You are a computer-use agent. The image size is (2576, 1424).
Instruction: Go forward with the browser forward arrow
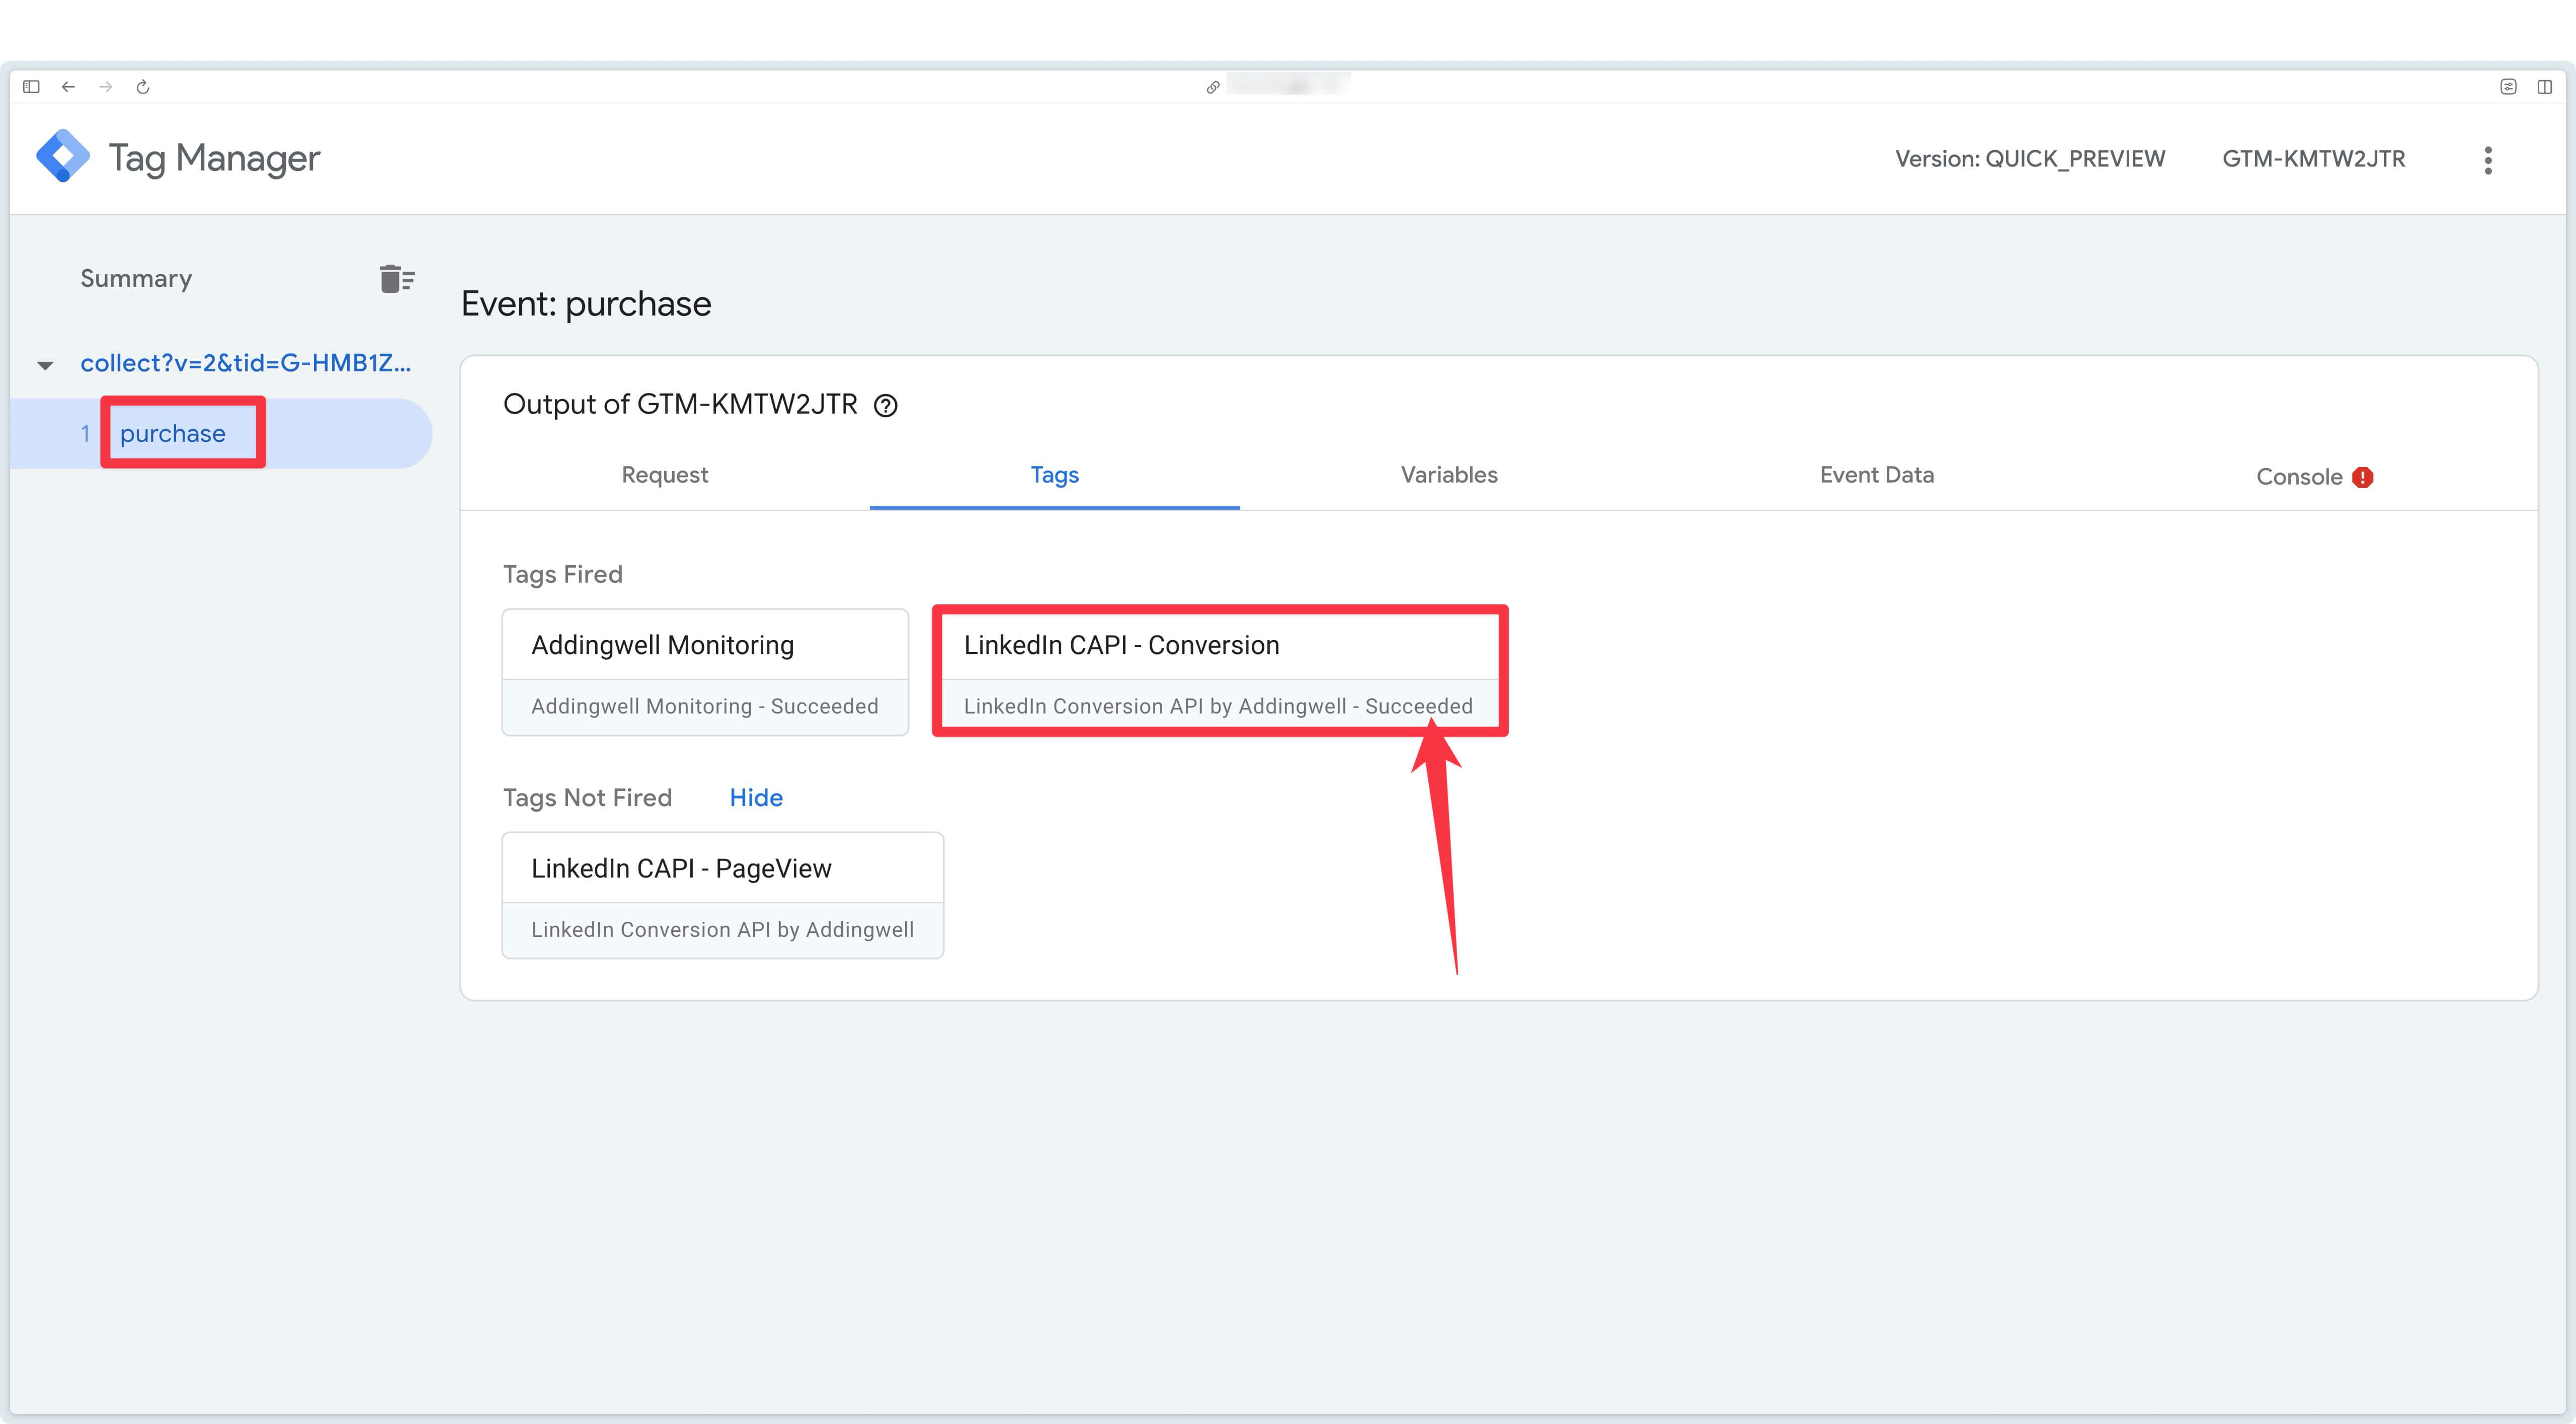pos(105,87)
